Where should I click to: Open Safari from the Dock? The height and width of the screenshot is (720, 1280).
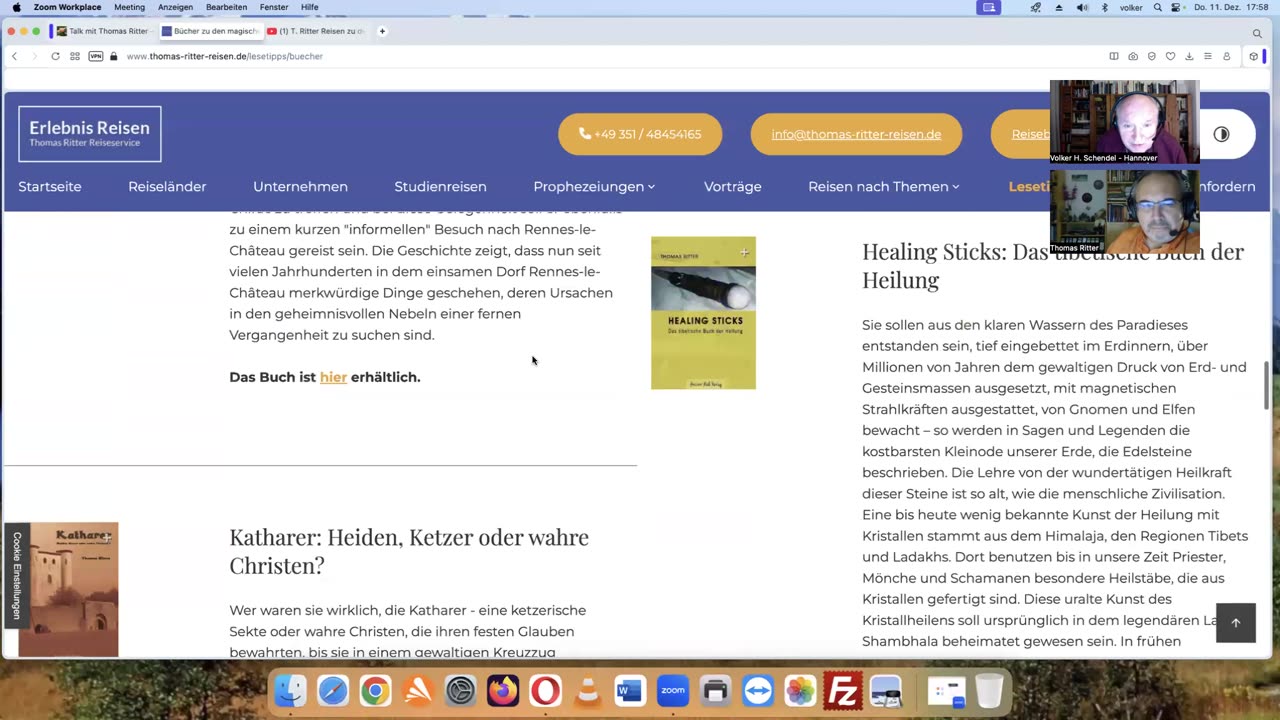[x=333, y=691]
